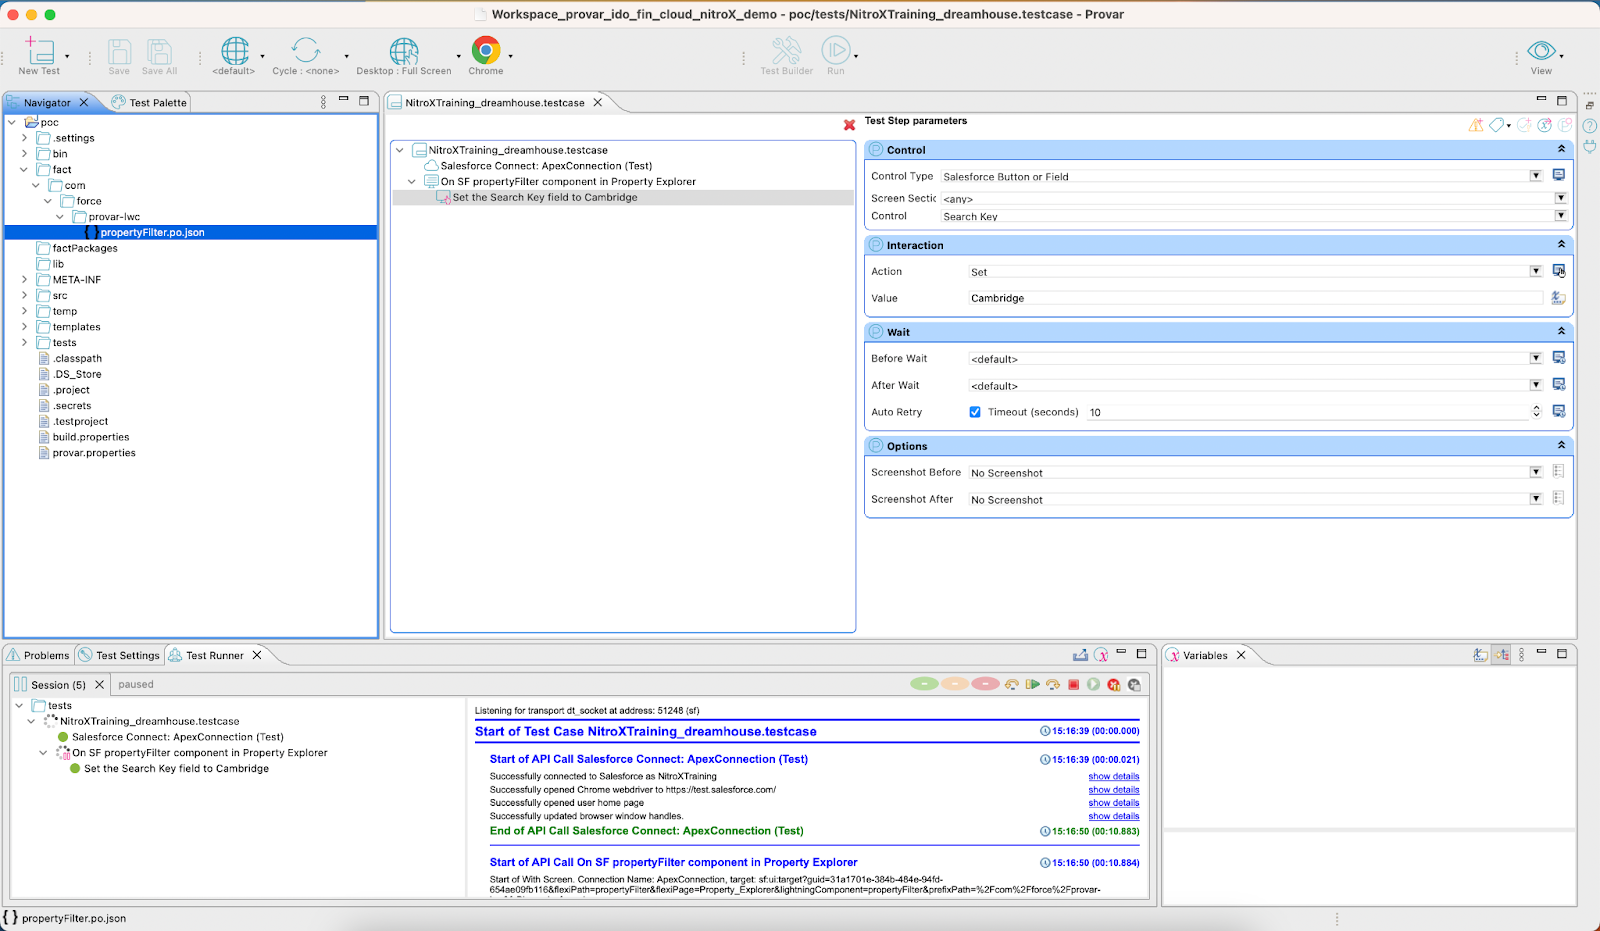This screenshot has width=1600, height=931.
Task: Click the Save toolbar icon
Action: tap(119, 51)
